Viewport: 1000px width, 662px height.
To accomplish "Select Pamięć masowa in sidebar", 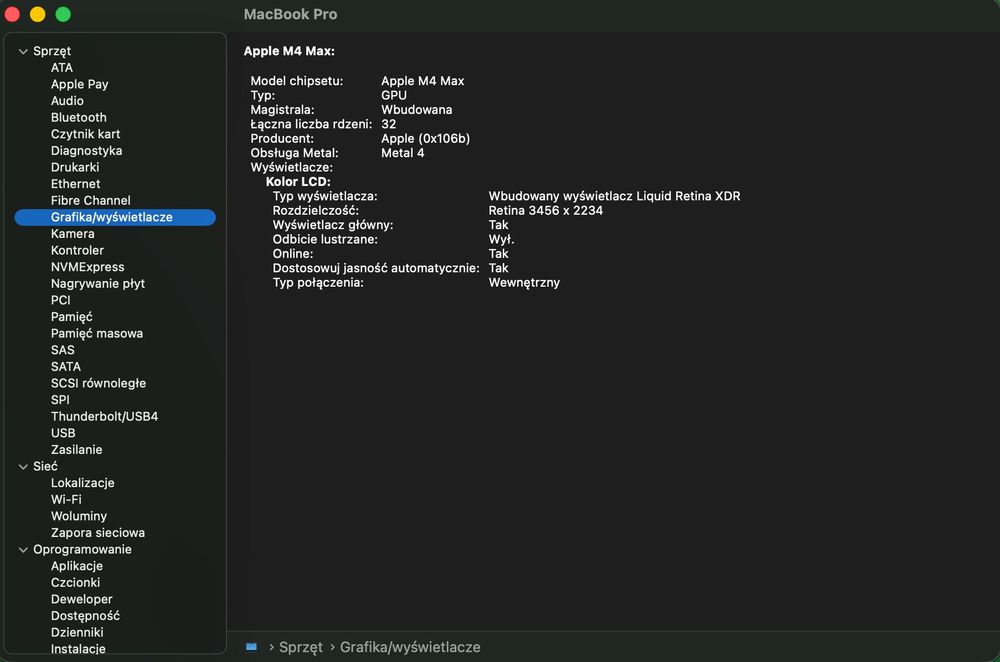I will pos(96,333).
